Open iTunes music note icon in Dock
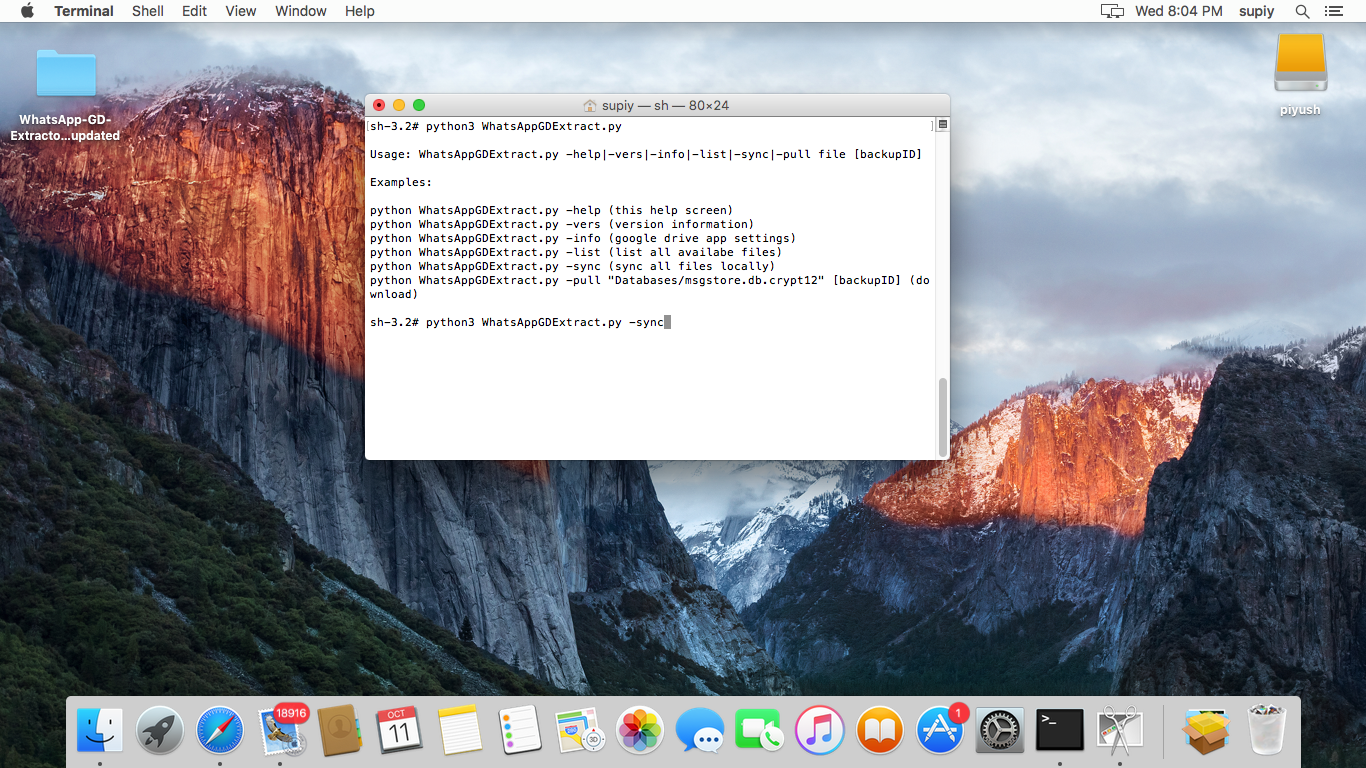This screenshot has width=1366, height=768. click(x=819, y=731)
